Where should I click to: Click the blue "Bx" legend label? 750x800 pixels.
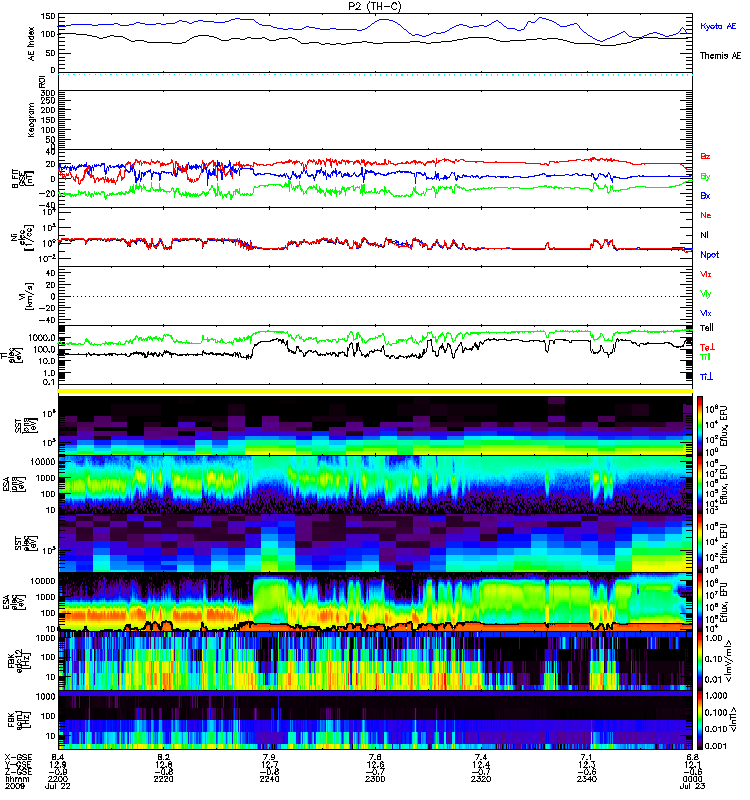point(705,195)
